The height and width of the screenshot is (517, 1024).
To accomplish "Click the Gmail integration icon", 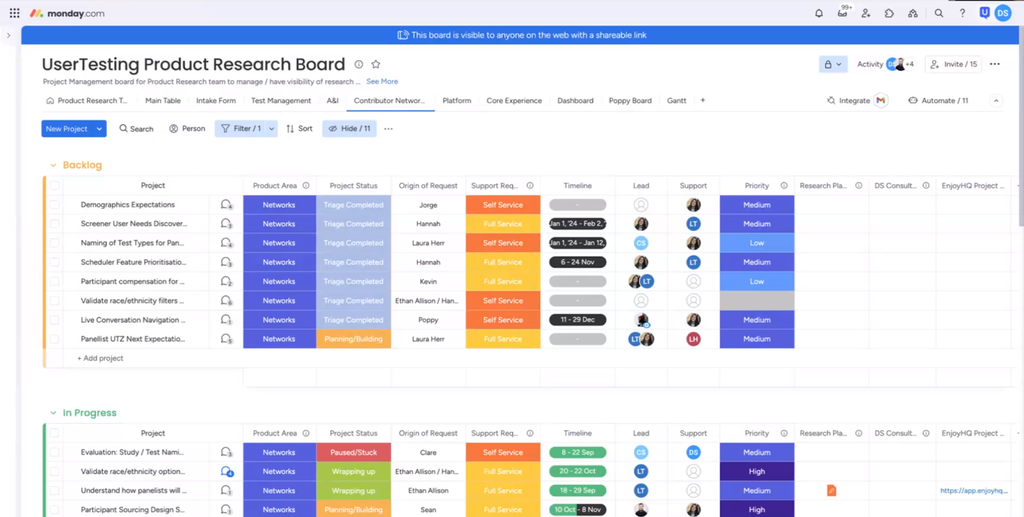I will (881, 101).
